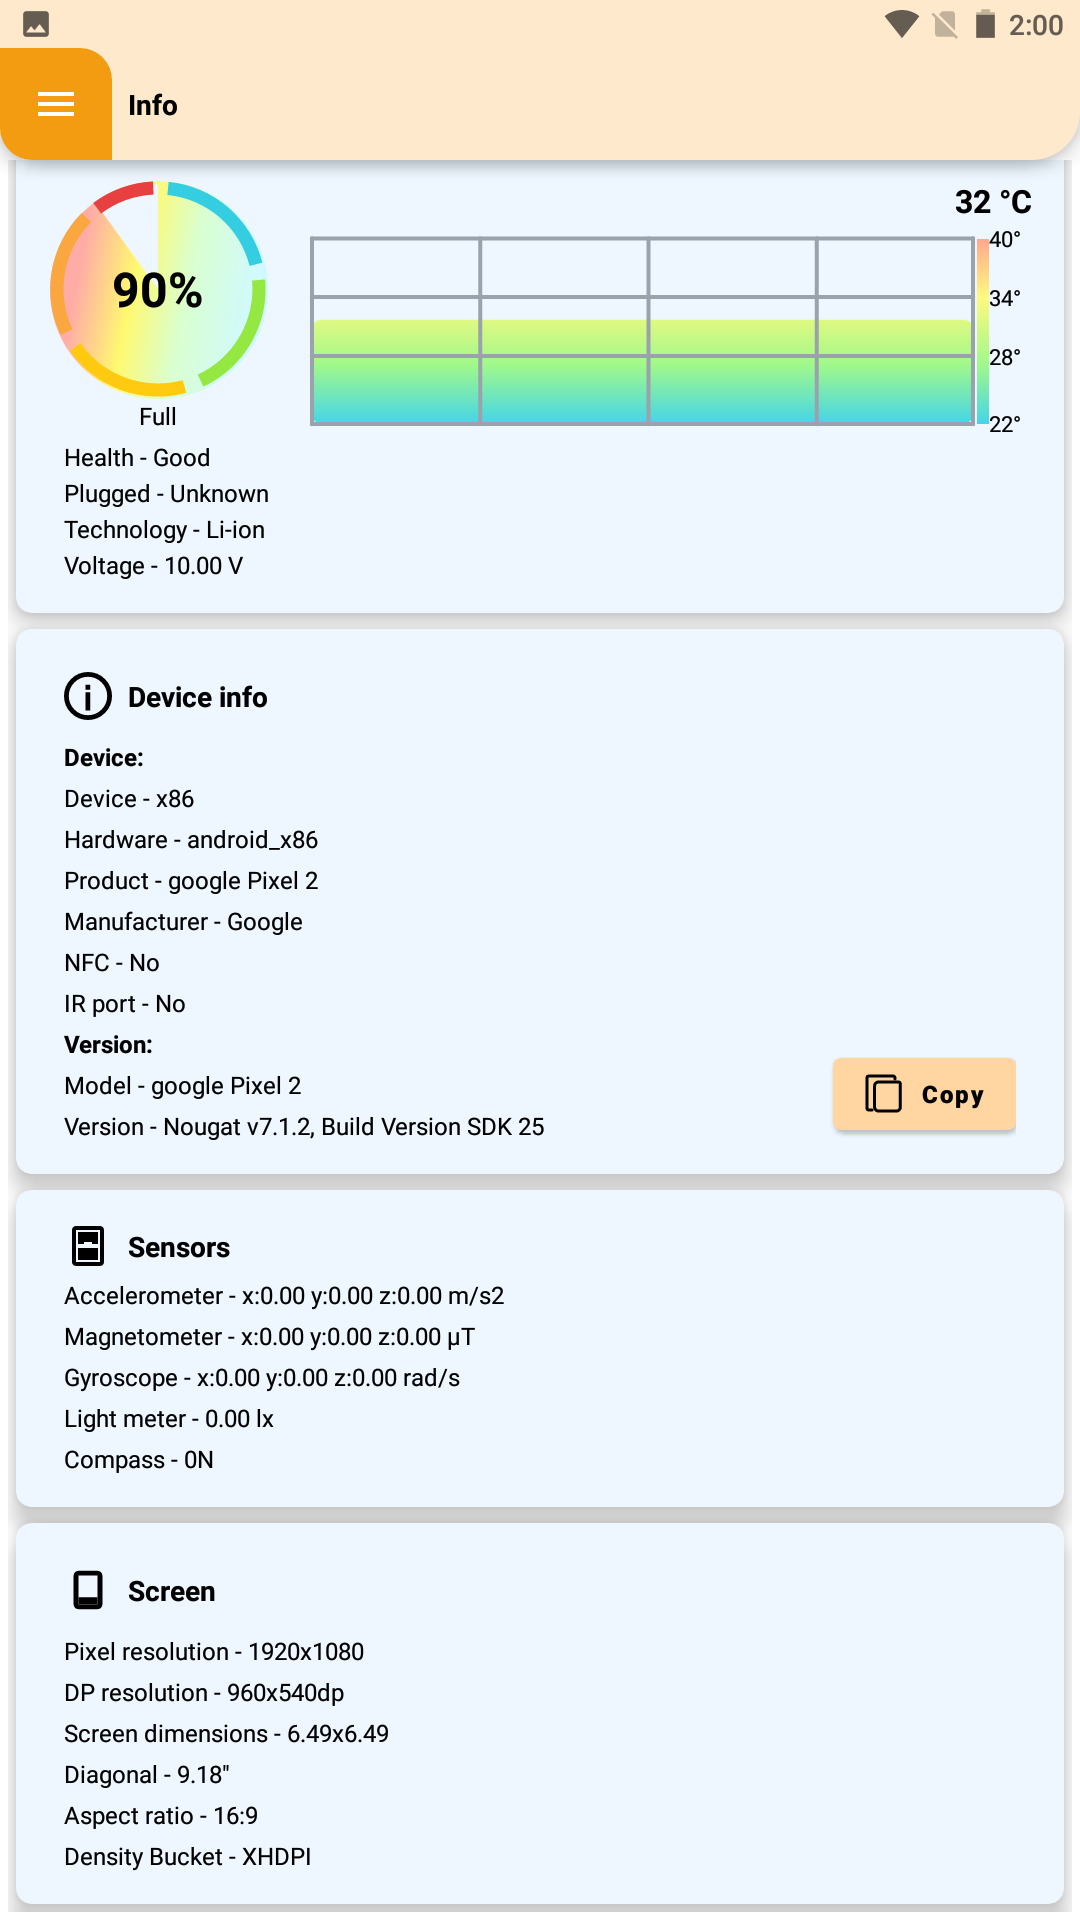Tap the temperature color scale bar
This screenshot has height=1920, width=1080.
click(x=983, y=331)
